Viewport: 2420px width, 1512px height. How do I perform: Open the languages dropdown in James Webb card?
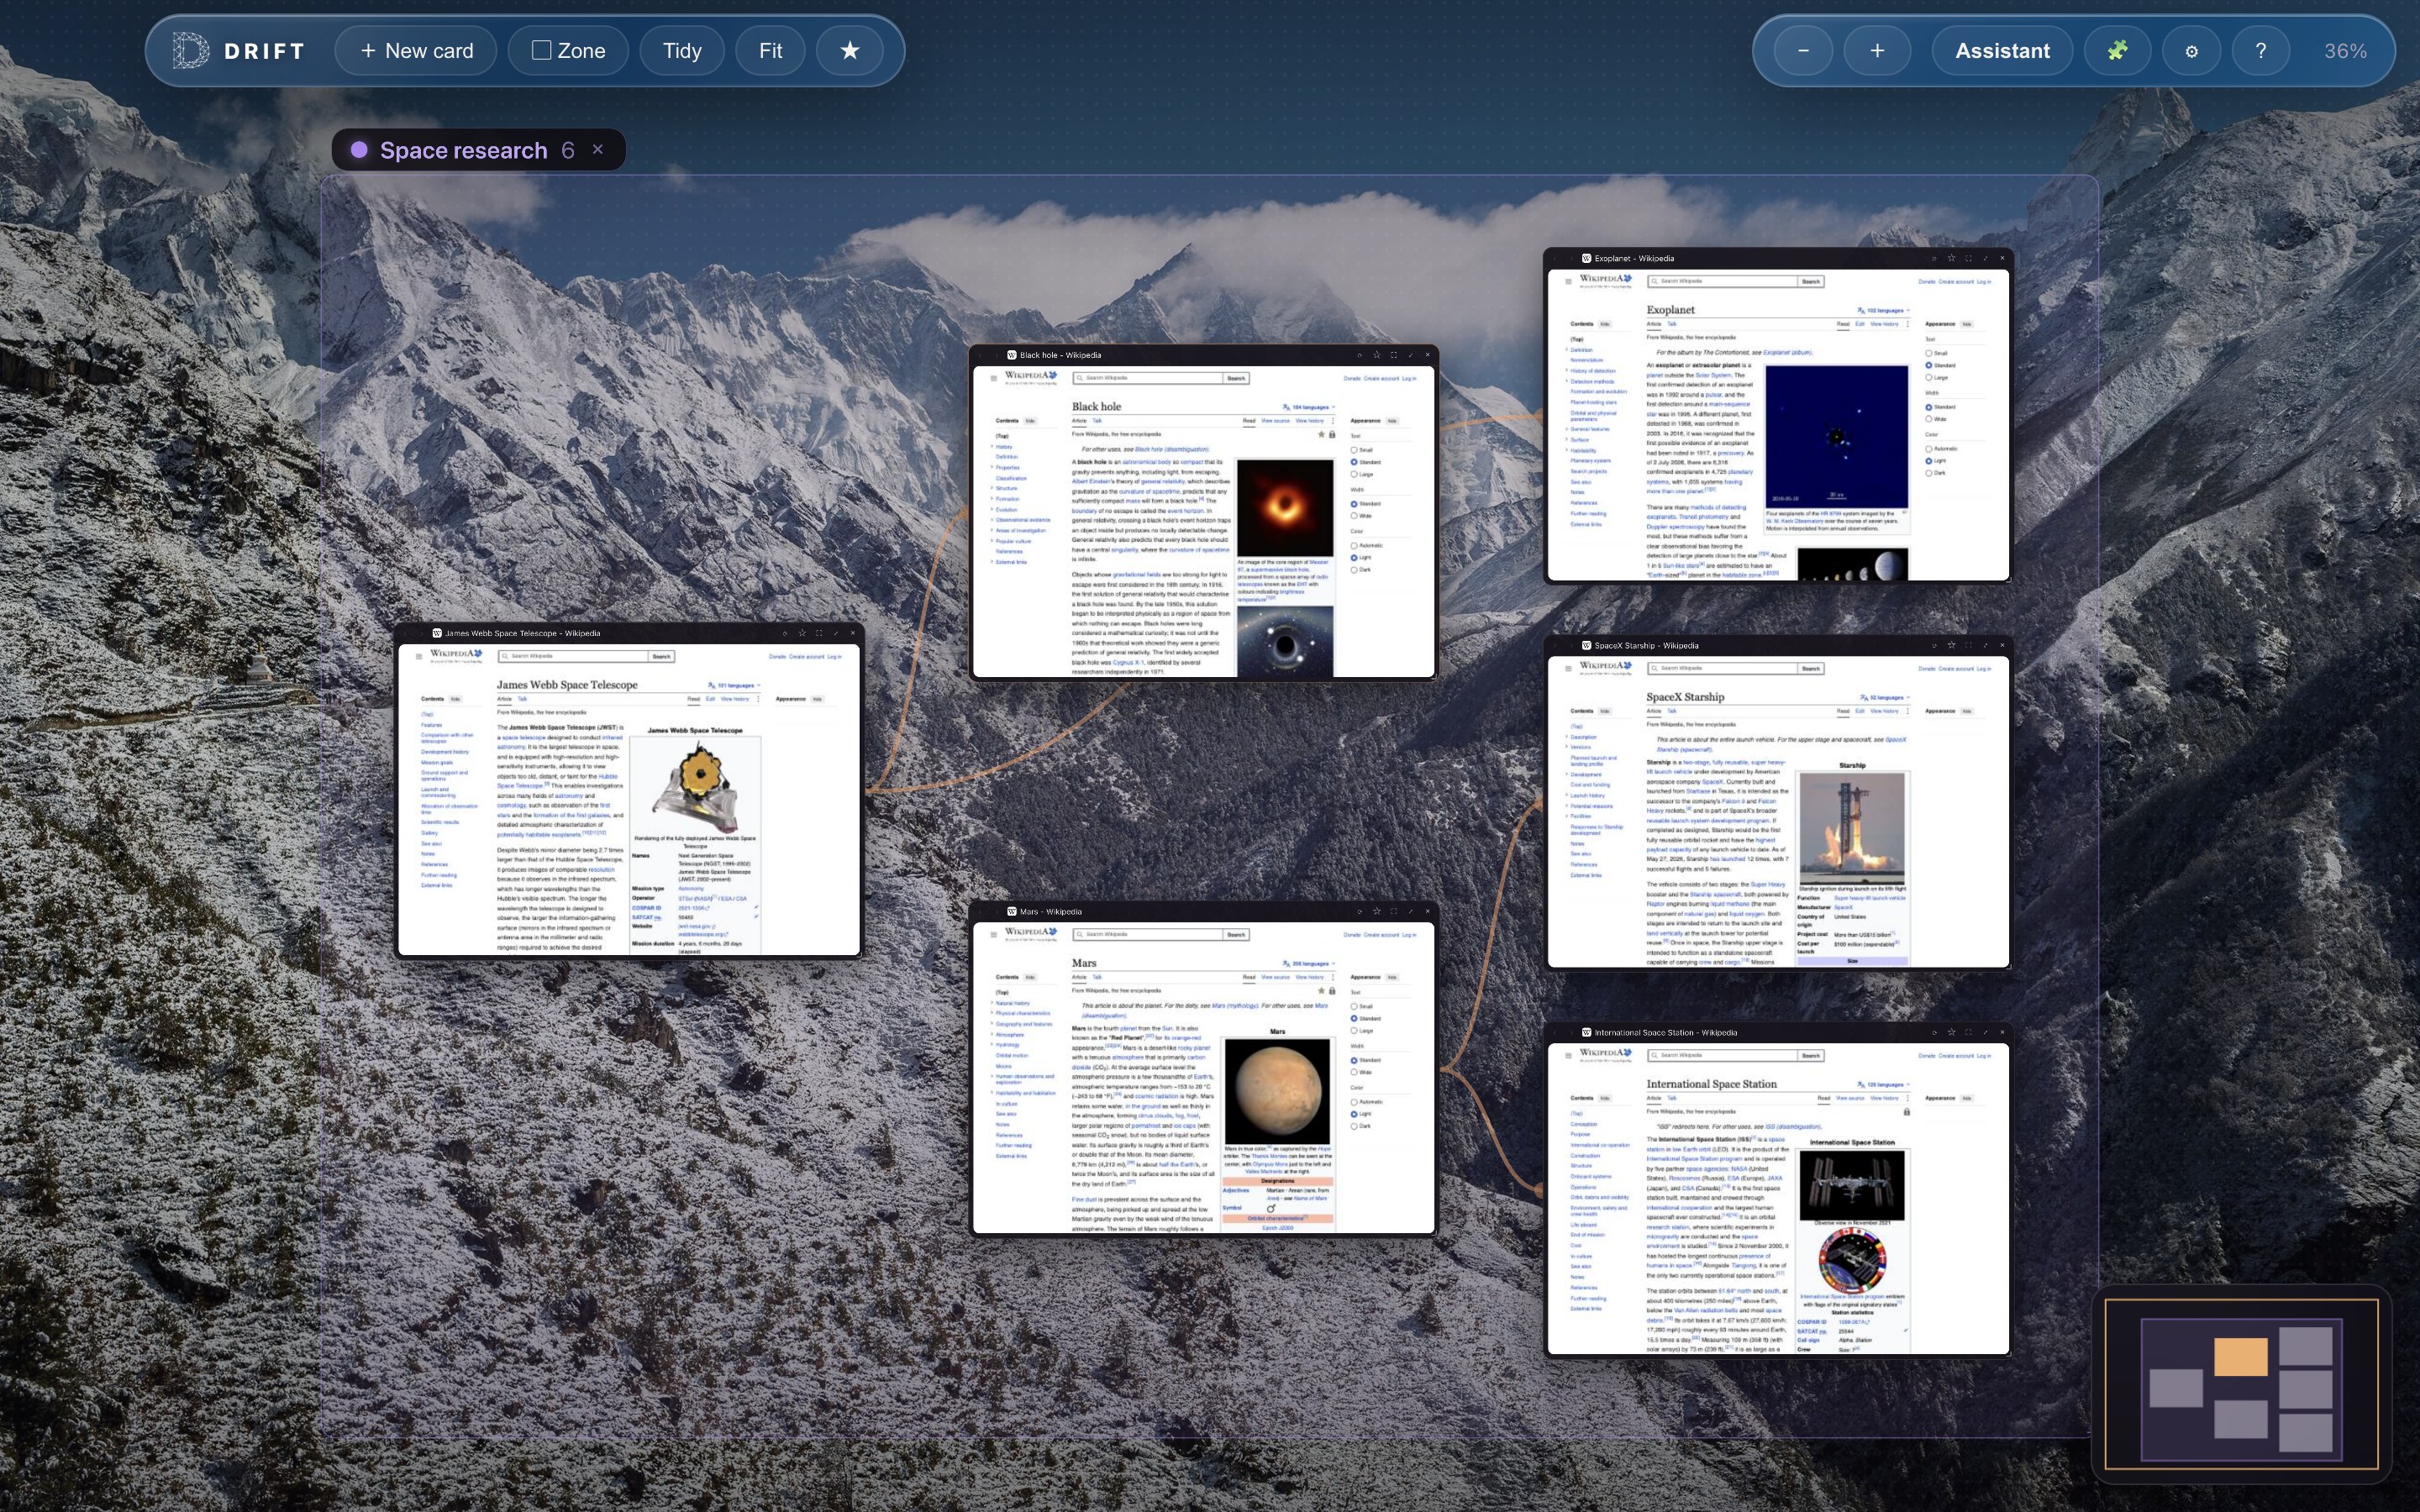(735, 685)
